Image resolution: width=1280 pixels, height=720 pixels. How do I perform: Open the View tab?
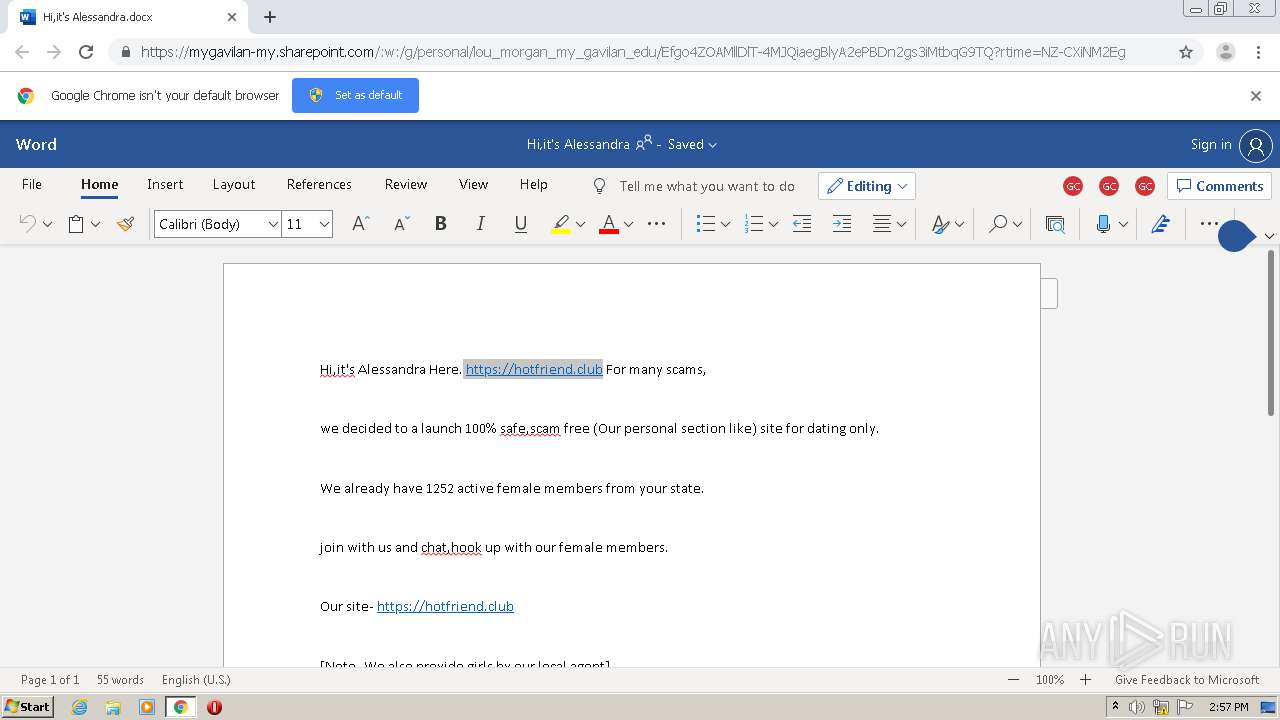click(x=473, y=184)
